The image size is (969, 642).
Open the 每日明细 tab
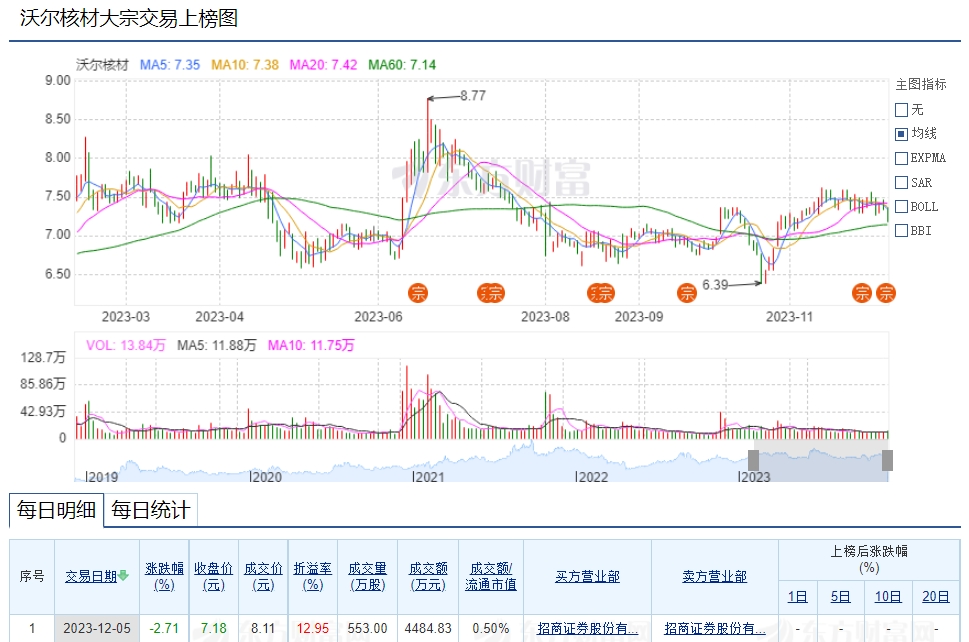coord(57,510)
